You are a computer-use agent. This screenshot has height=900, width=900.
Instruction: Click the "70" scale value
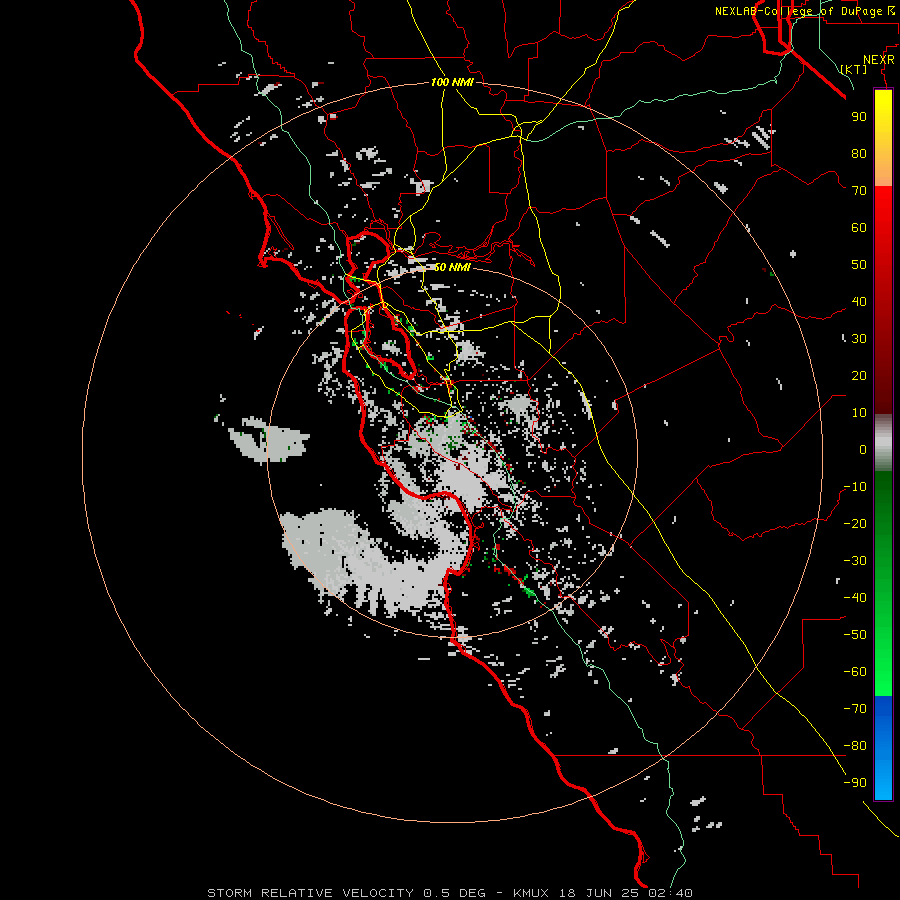click(x=859, y=191)
